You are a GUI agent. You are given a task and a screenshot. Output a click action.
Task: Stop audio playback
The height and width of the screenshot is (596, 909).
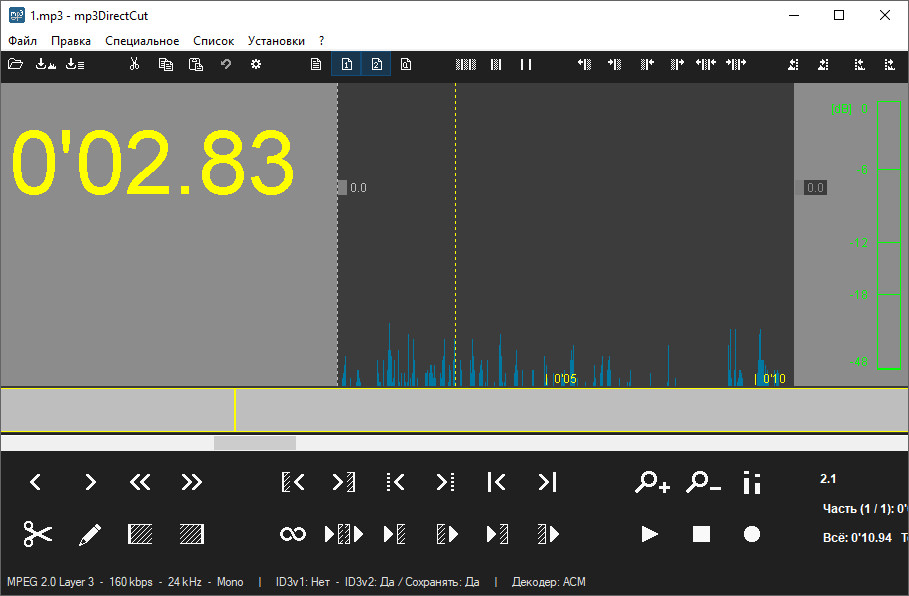[700, 533]
